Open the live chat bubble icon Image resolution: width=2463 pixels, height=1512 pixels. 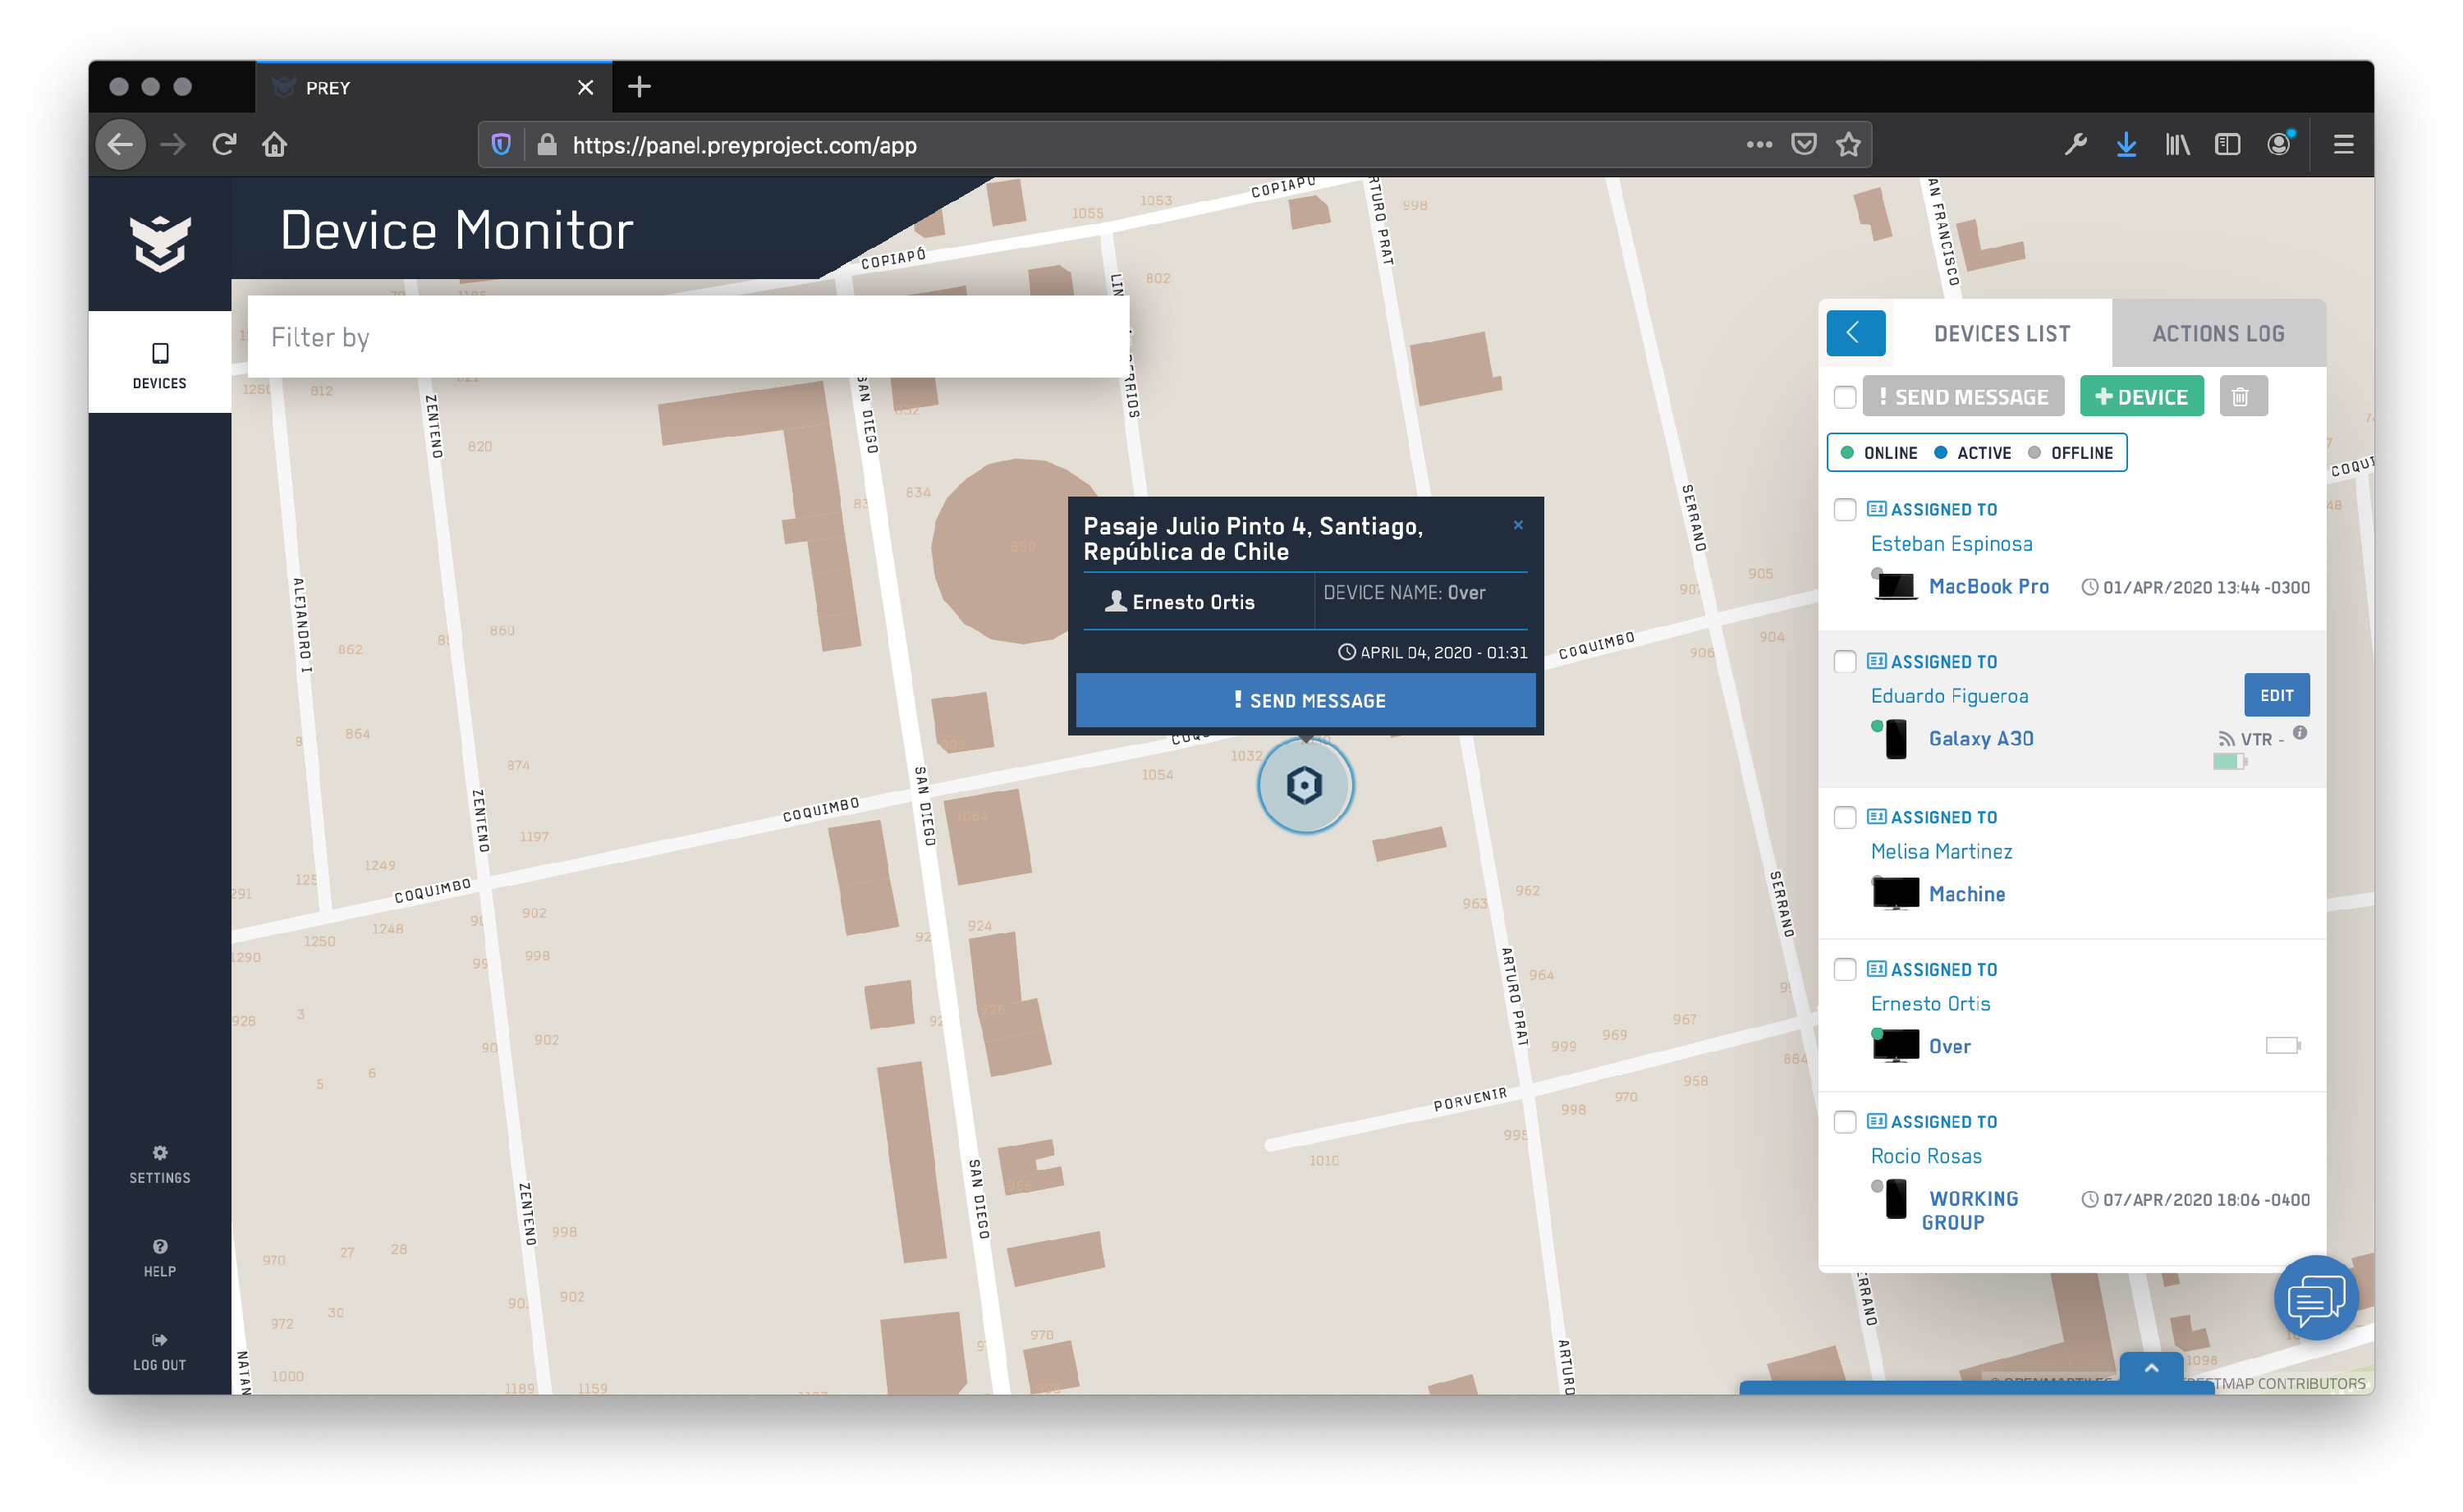coord(2315,1299)
